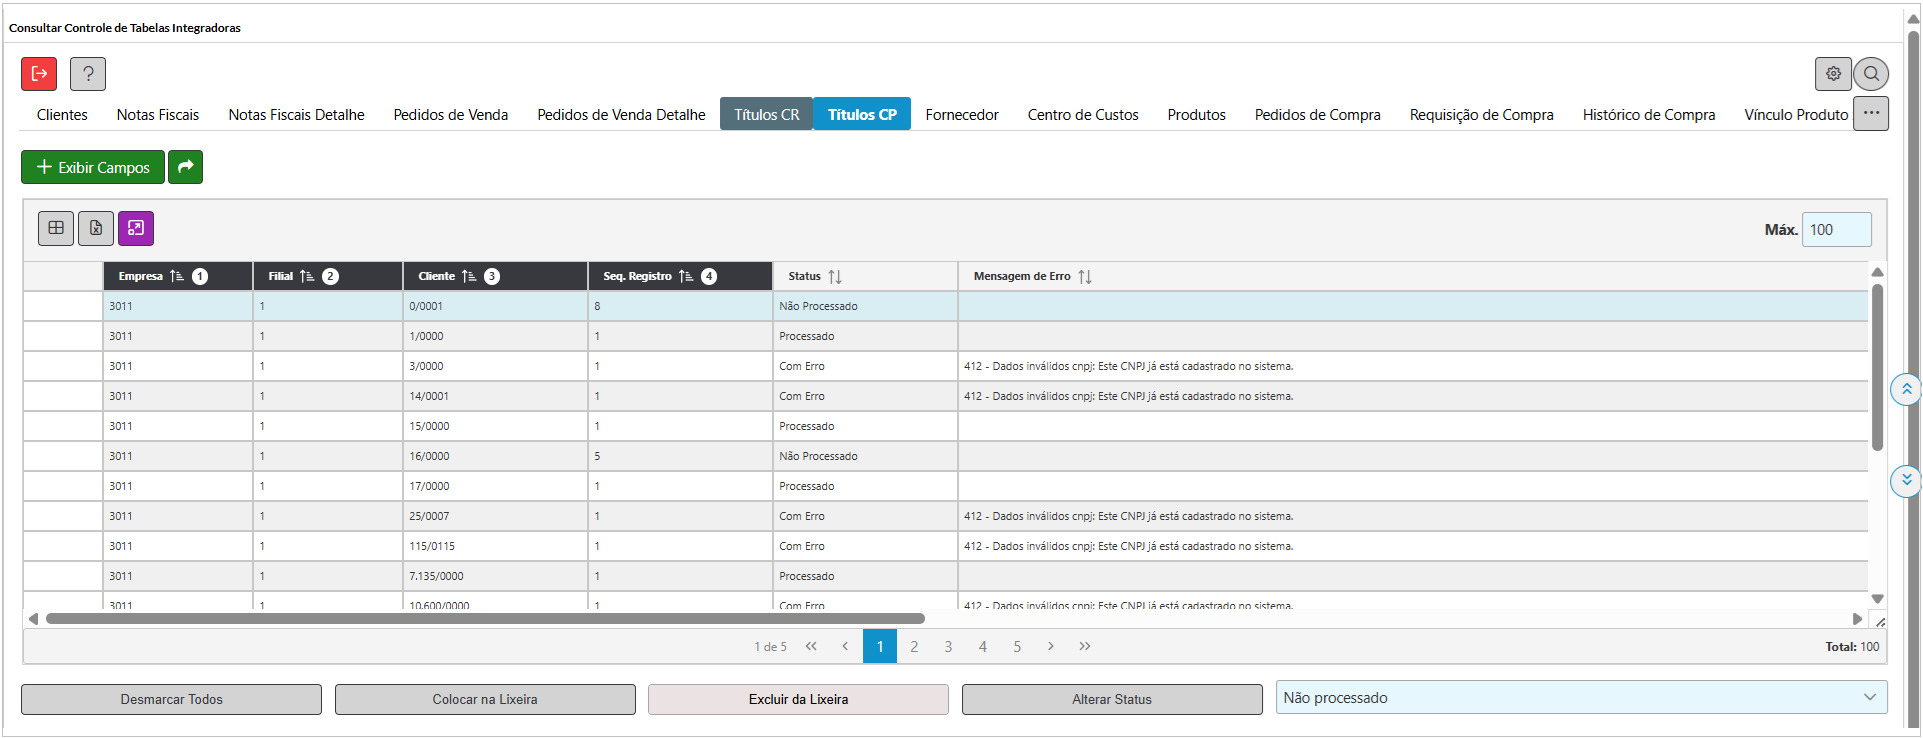The image size is (1923, 738).
Task: Go to first page of results
Action: tap(811, 646)
